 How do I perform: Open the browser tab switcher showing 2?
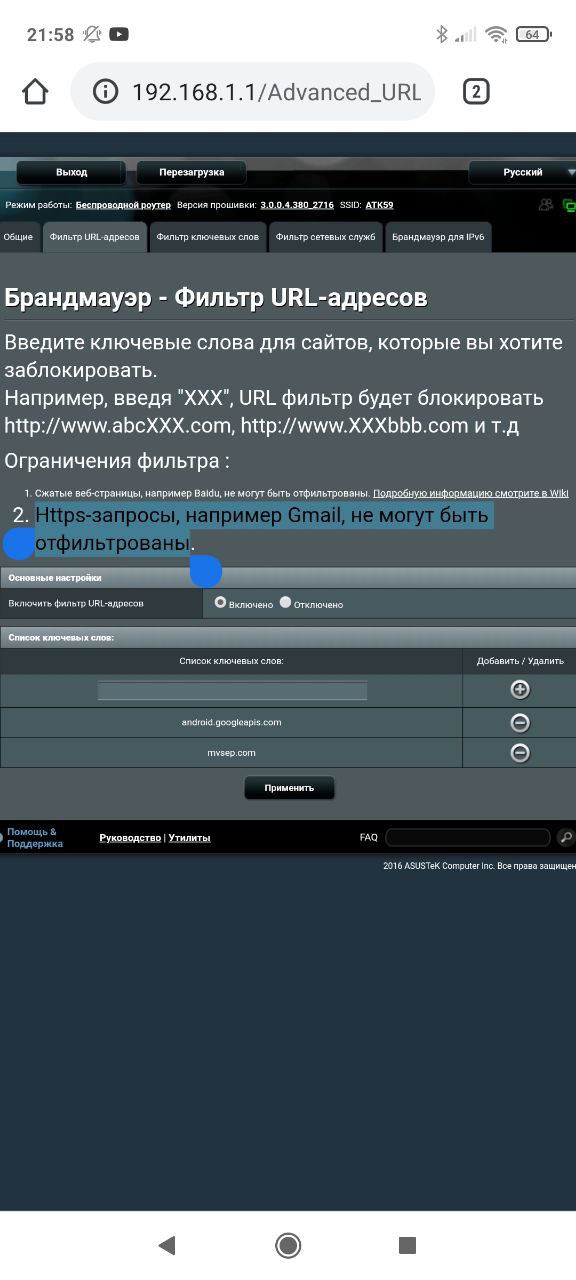(x=476, y=92)
